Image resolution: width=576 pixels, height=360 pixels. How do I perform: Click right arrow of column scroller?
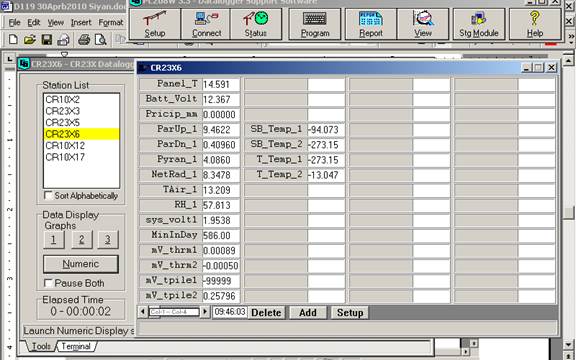pyautogui.click(x=205, y=312)
